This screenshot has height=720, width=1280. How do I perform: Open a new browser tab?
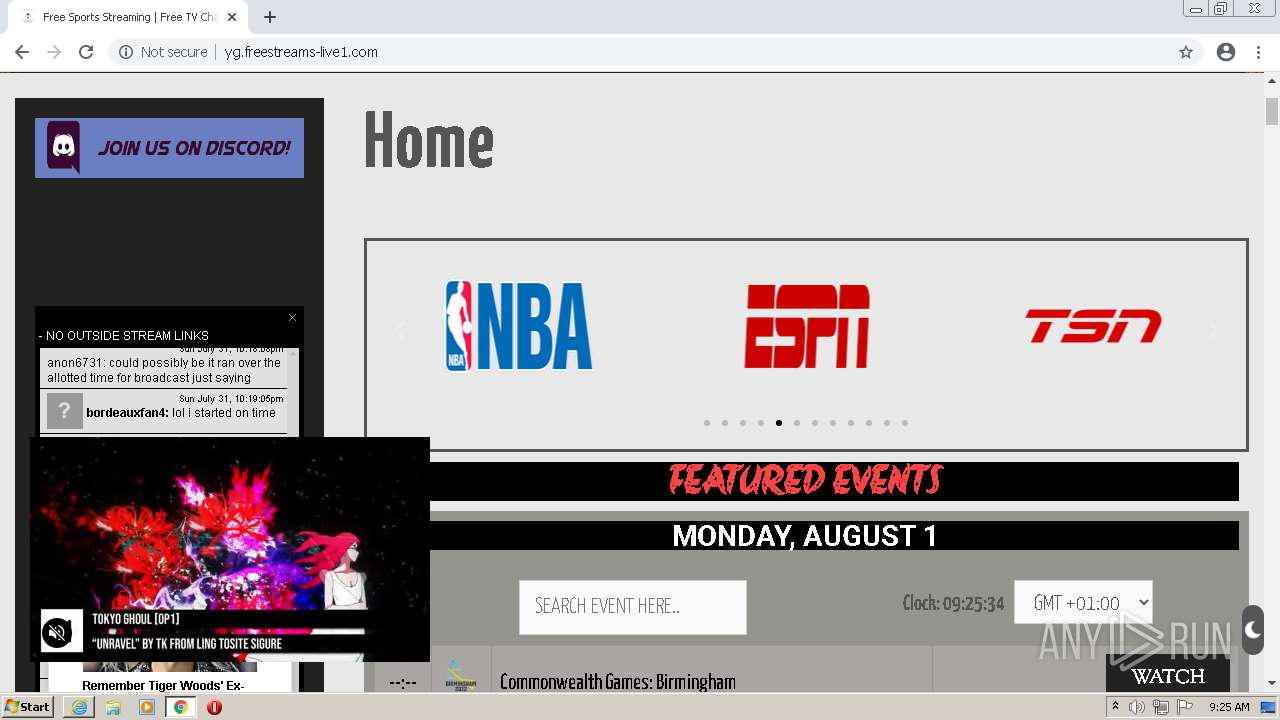click(x=270, y=17)
